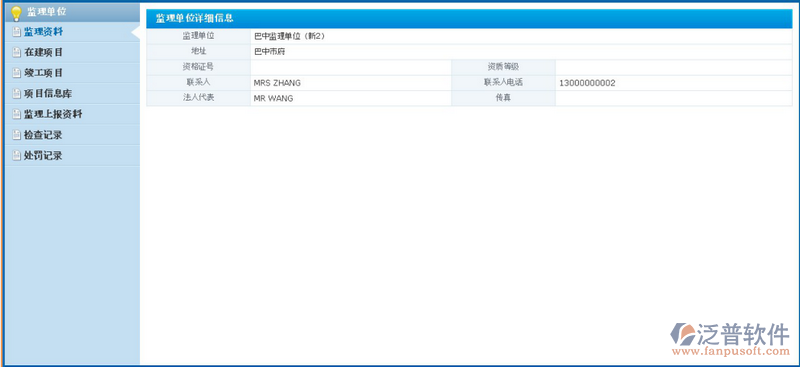Click the phone number 13000000002

[587, 83]
